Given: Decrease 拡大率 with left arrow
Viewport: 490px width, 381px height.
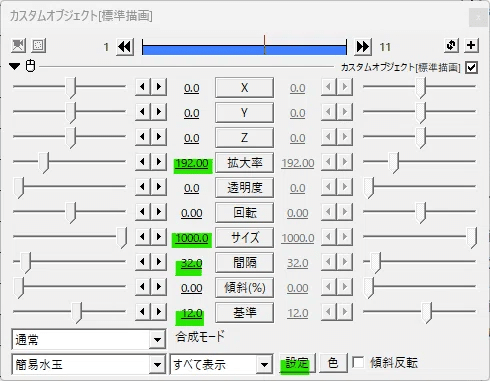Looking at the screenshot, I should click(x=143, y=162).
